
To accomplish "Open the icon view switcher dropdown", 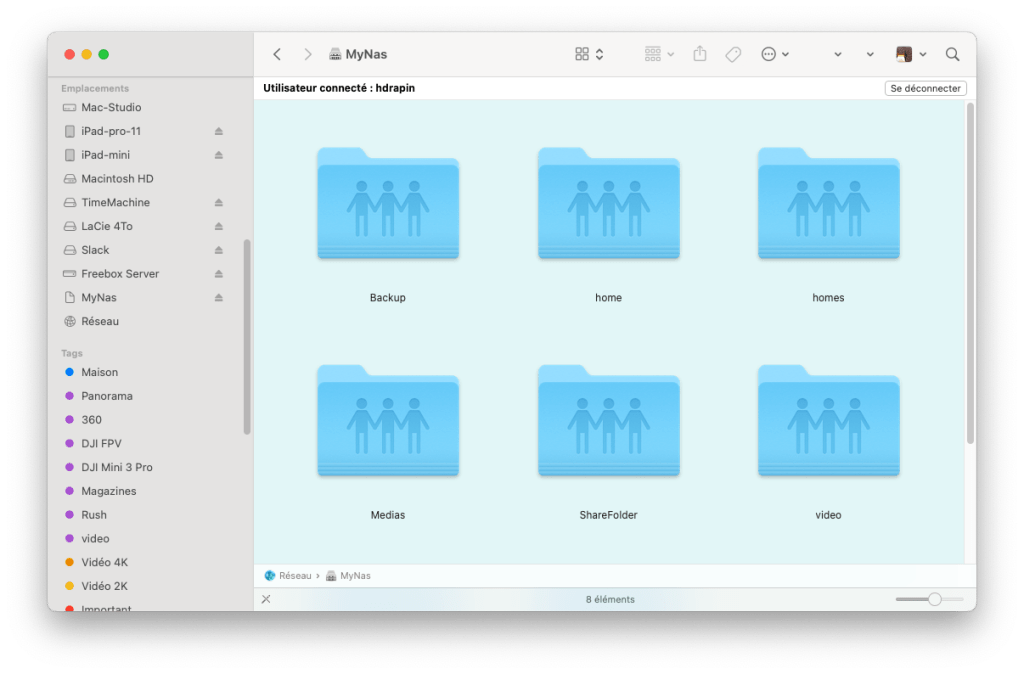I will coord(589,54).
